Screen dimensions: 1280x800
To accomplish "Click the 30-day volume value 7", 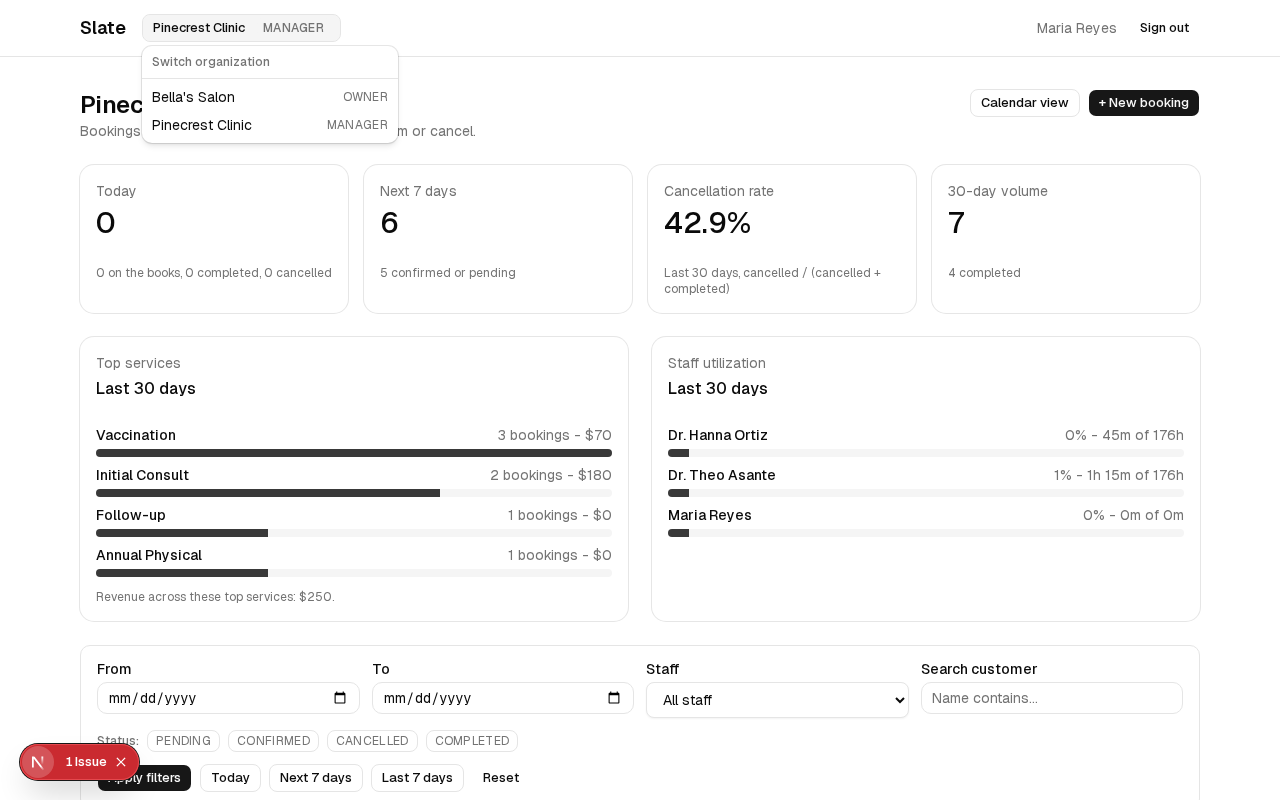I will point(956,222).
